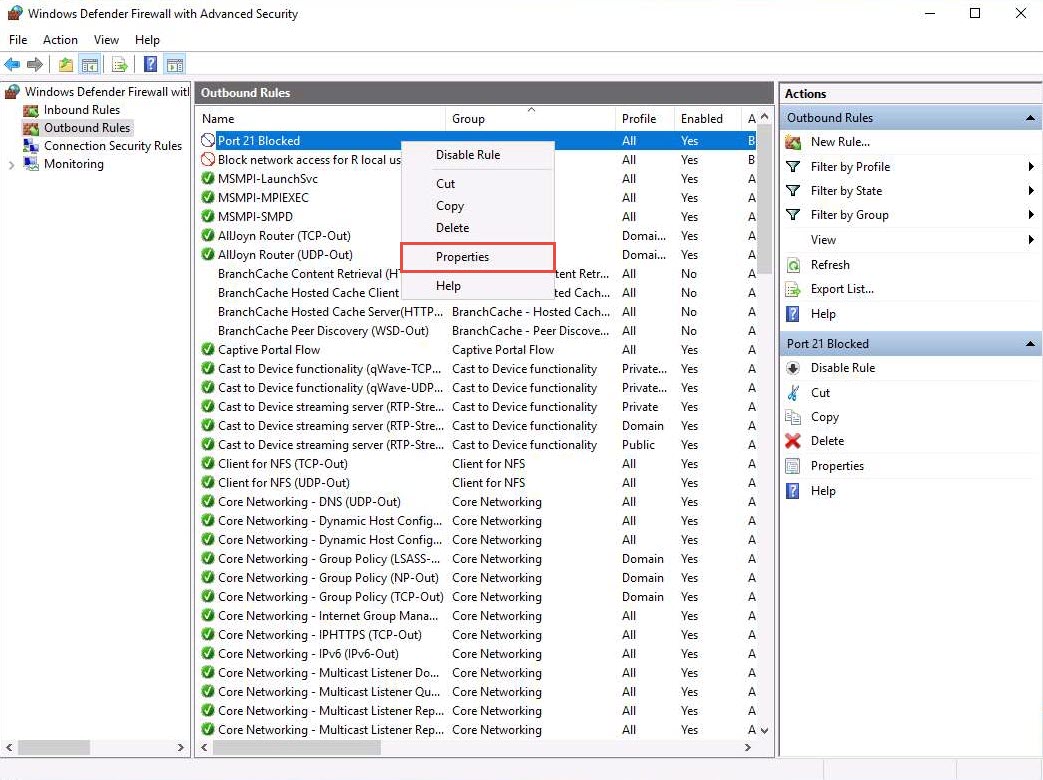Click the Connection Security Rules tree icon

tap(31, 146)
